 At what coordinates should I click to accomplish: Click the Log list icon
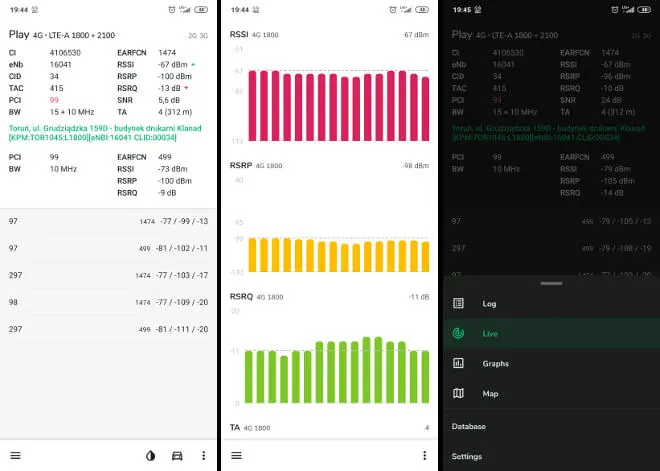[458, 303]
